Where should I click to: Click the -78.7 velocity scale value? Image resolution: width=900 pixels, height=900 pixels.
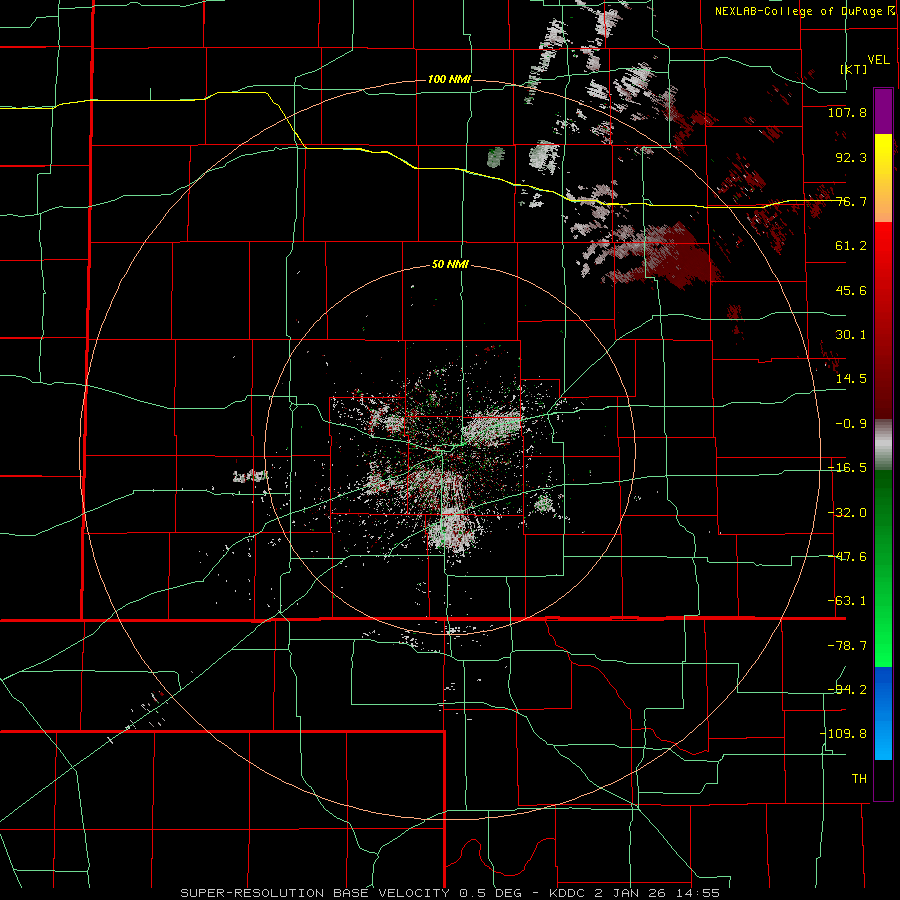point(847,646)
